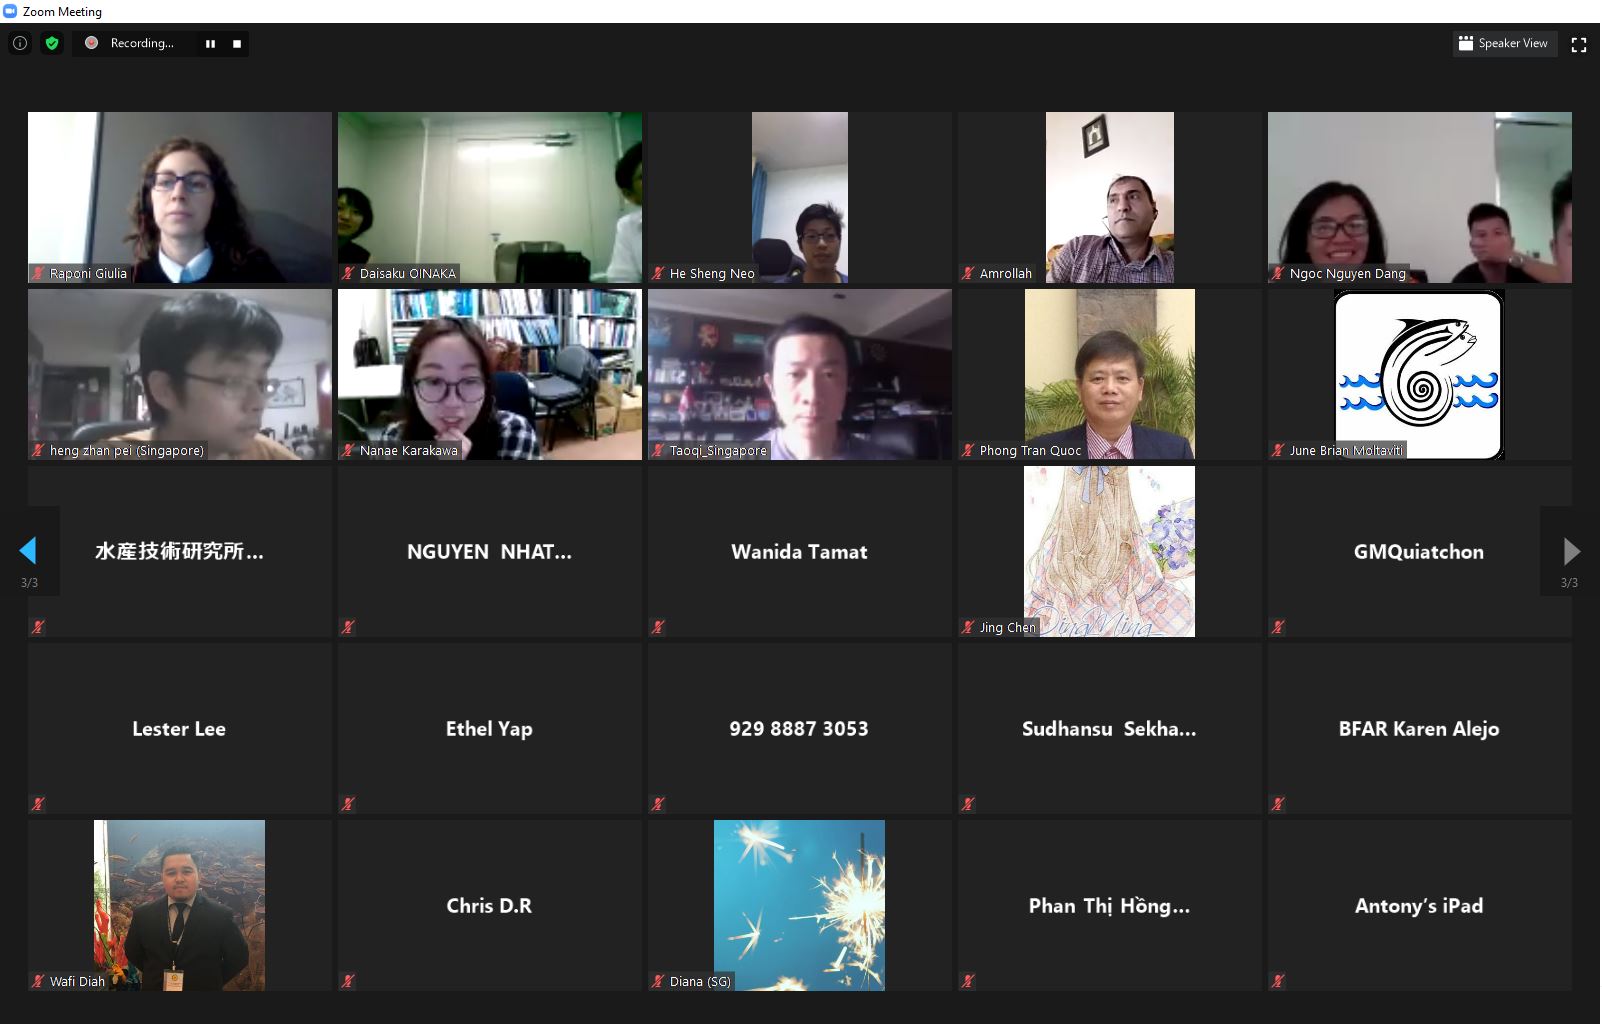Click muted mic icon on Wanida Tamat

pyautogui.click(x=658, y=628)
